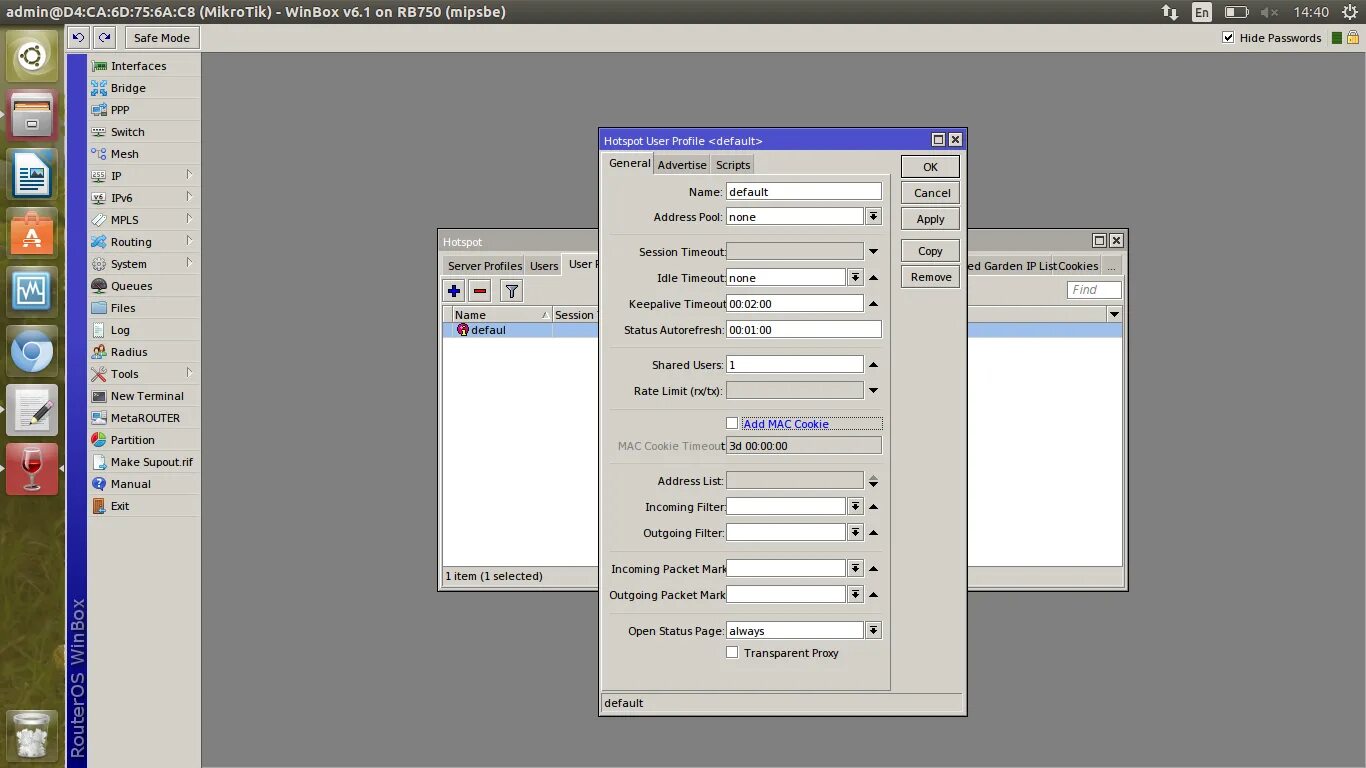Click the Make Supout.rif icon

pyautogui.click(x=99, y=462)
